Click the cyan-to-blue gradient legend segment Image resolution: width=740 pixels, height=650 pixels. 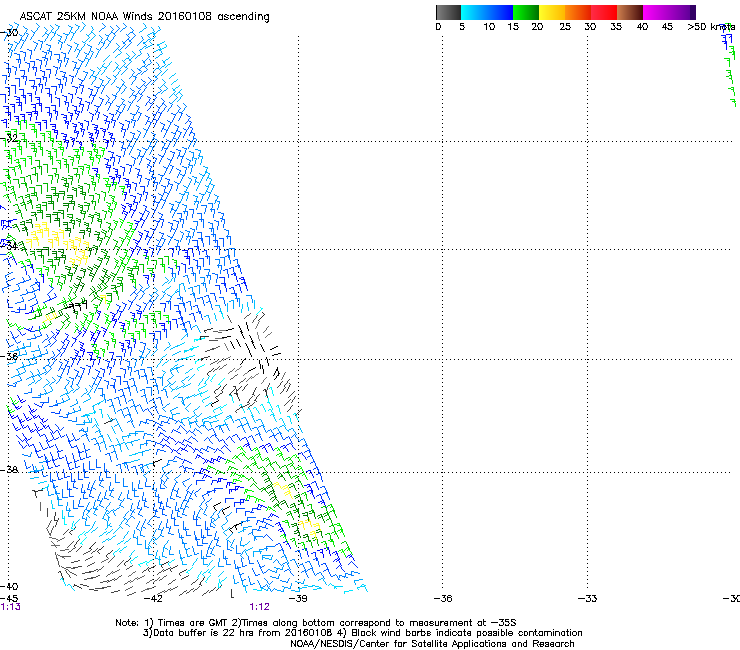[487, 12]
